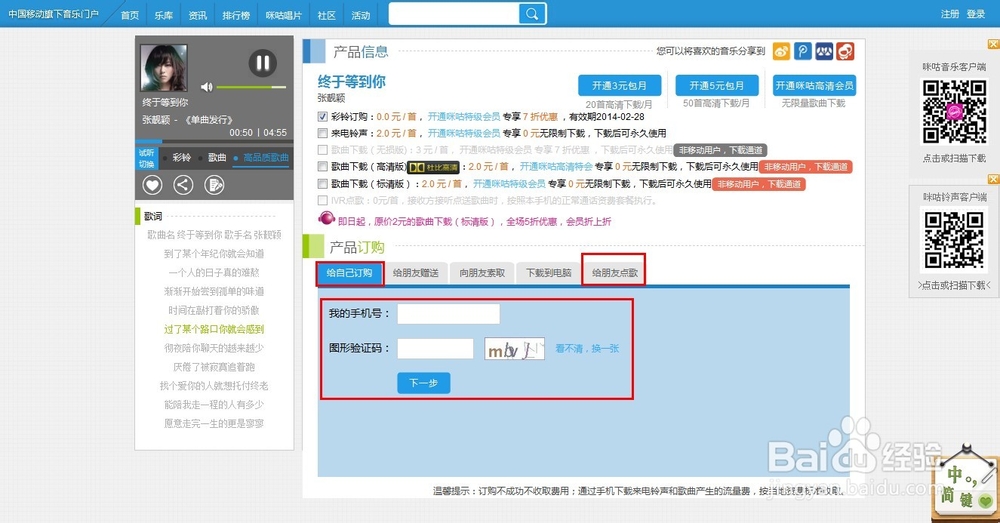1000x523 pixels.
Task: Check the 歌曲下载（高清版）checkbox
Action: pyautogui.click(x=323, y=166)
